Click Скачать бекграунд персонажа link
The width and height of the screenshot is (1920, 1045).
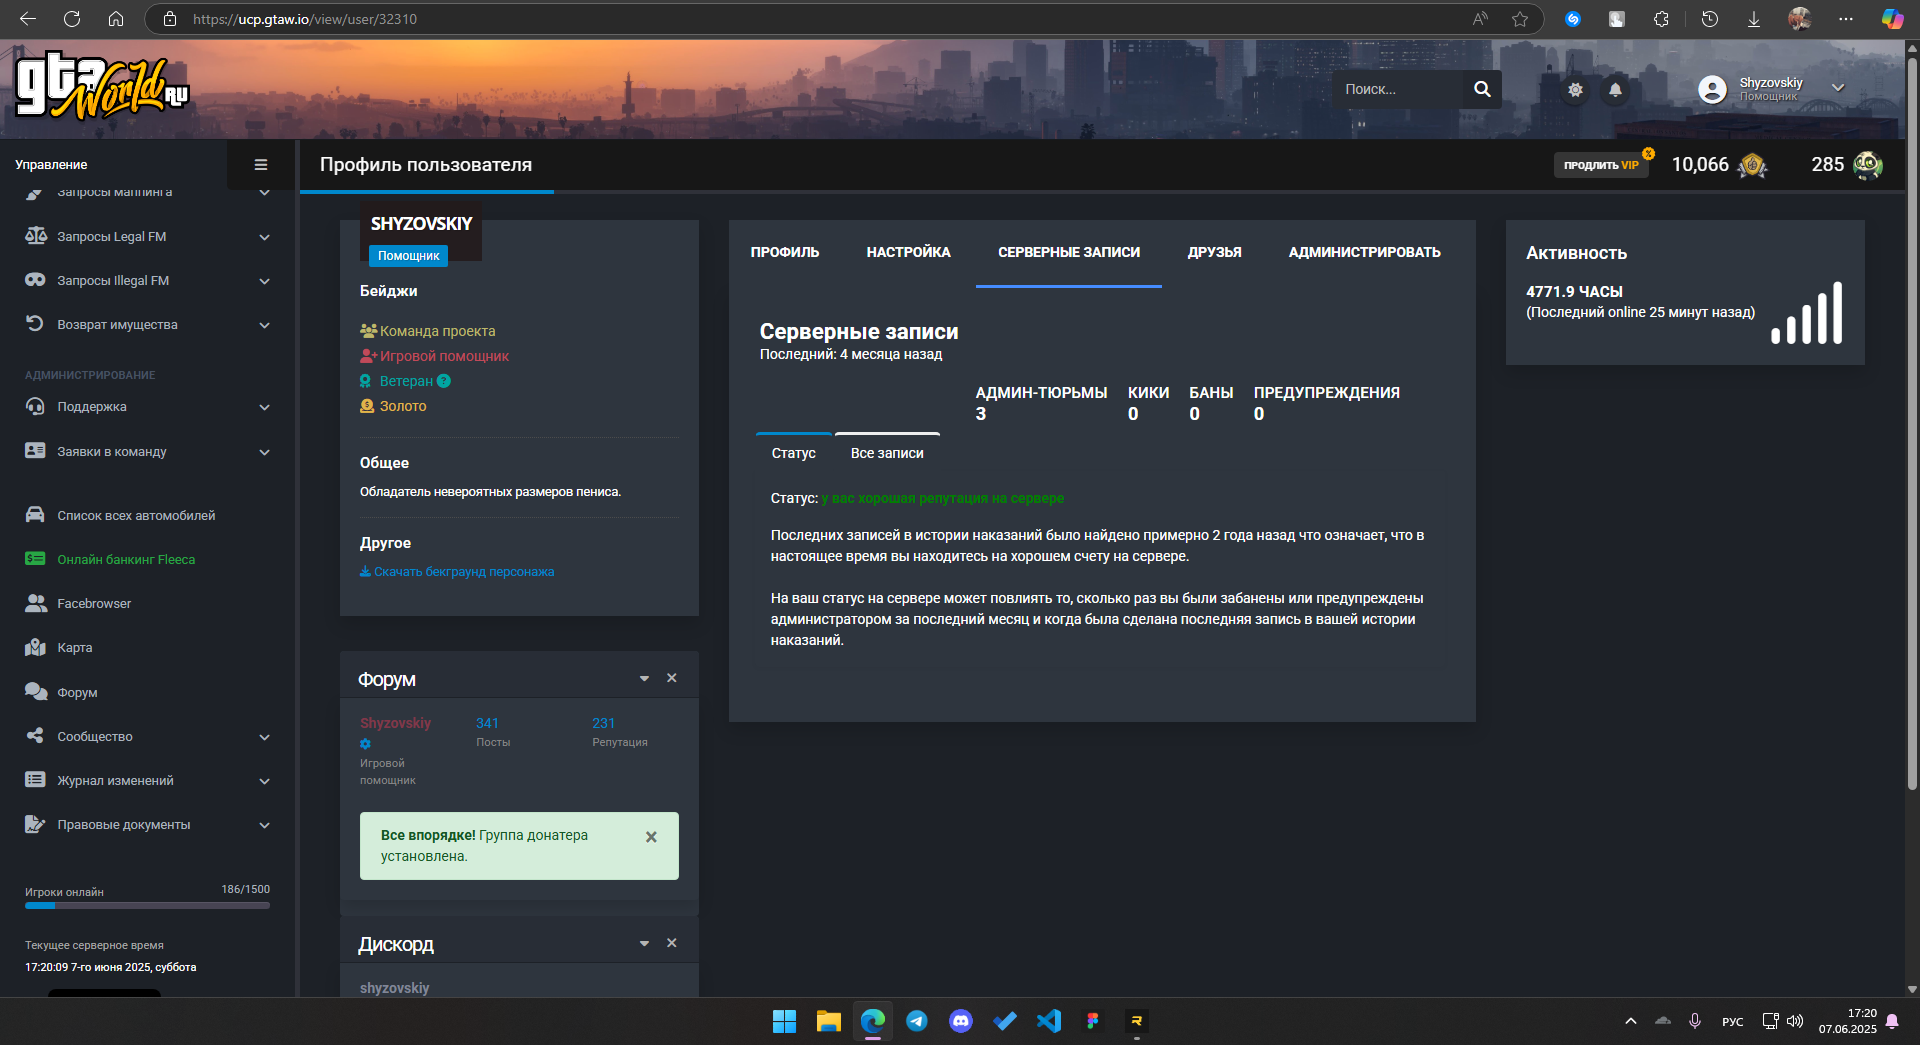[457, 572]
